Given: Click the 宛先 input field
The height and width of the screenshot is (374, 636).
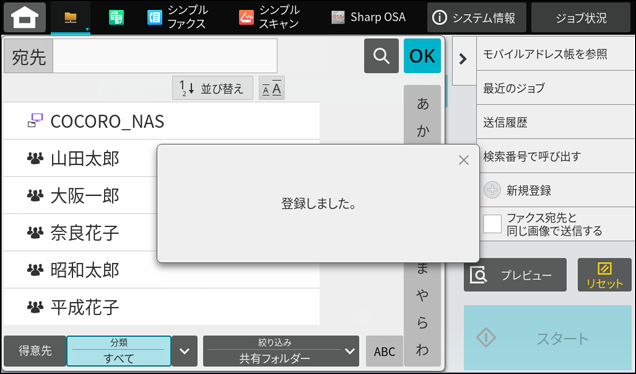Looking at the screenshot, I should [165, 56].
